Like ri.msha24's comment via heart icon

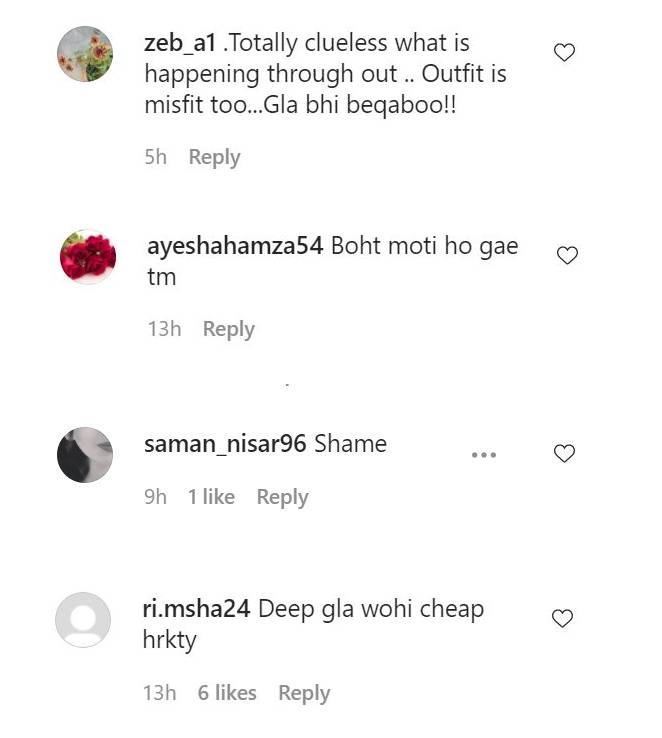point(562,618)
